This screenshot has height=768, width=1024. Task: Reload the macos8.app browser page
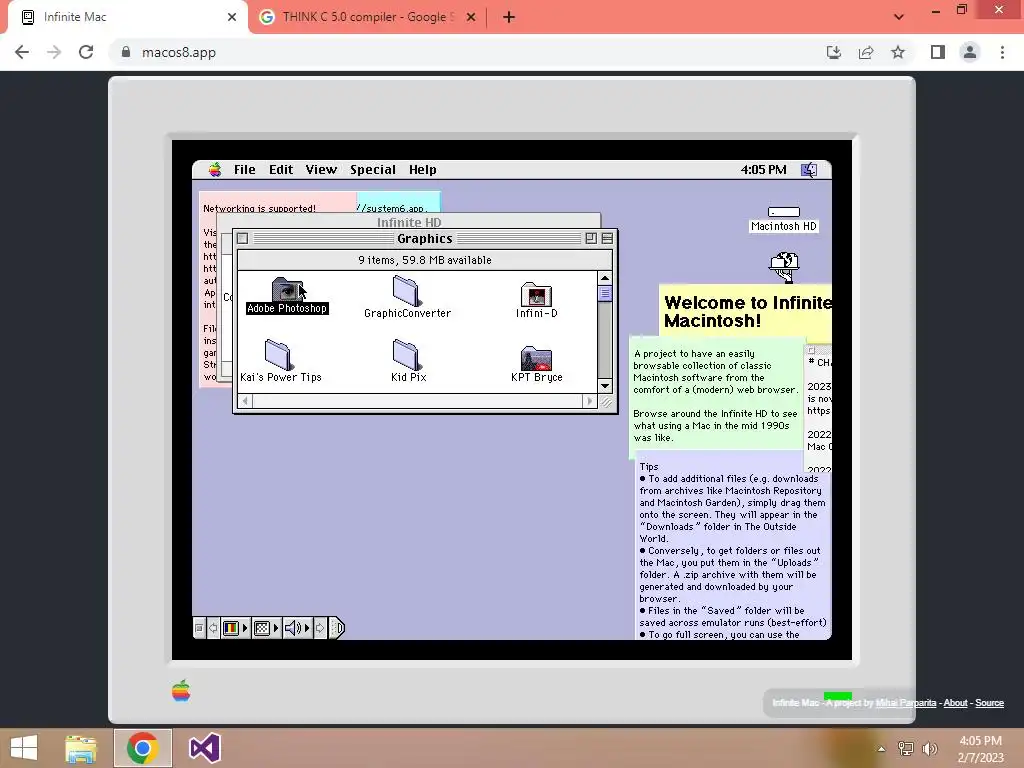click(x=86, y=52)
